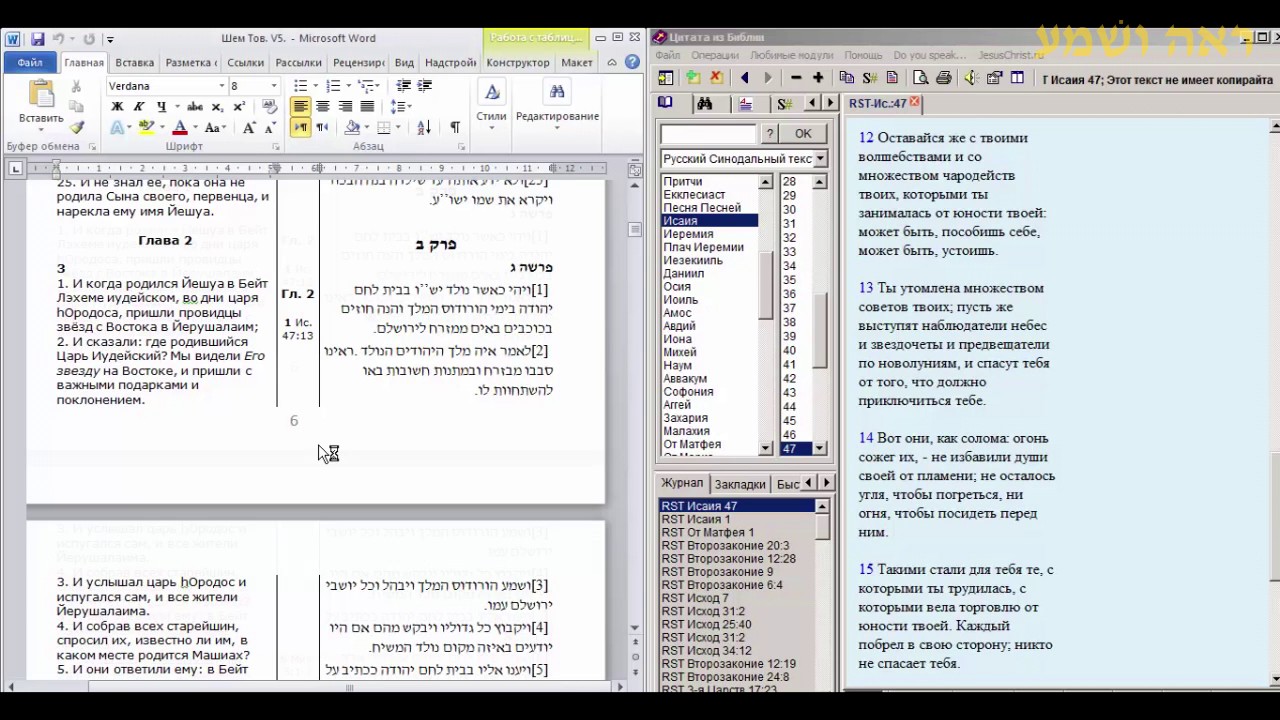
Task: Expand Стили styles gallery
Action: (x=491, y=102)
